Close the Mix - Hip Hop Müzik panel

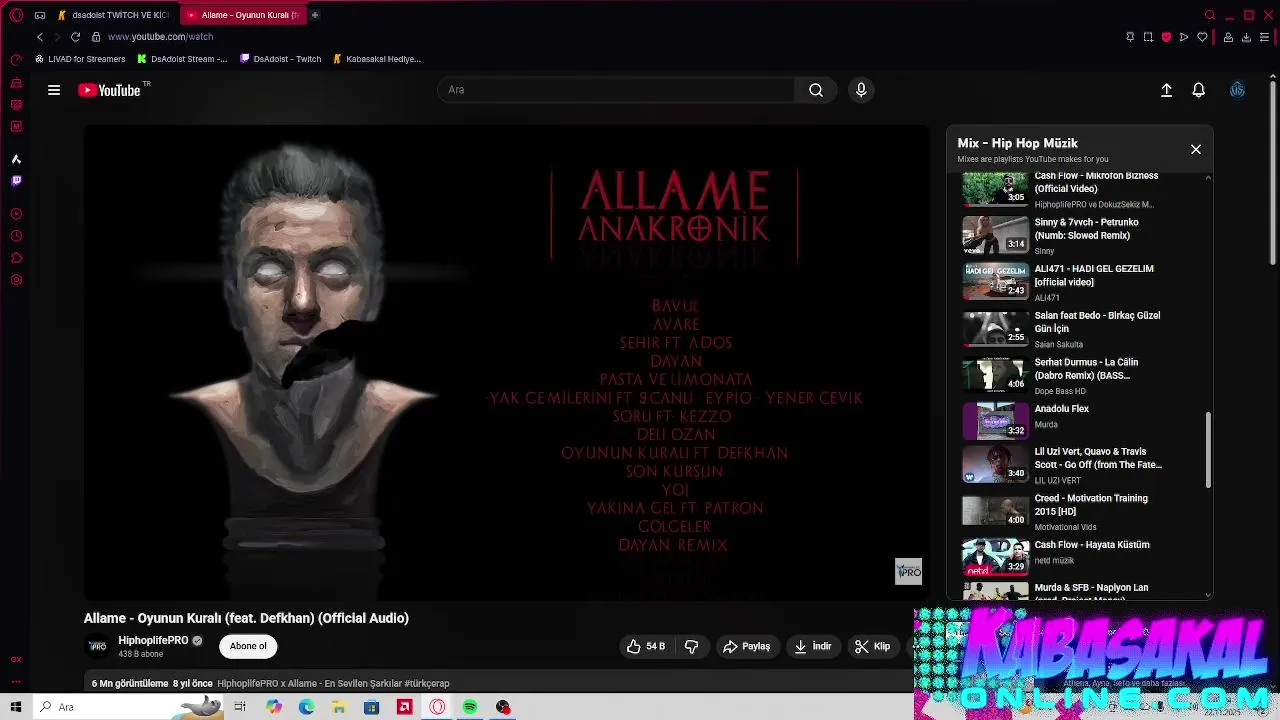[x=1195, y=149]
